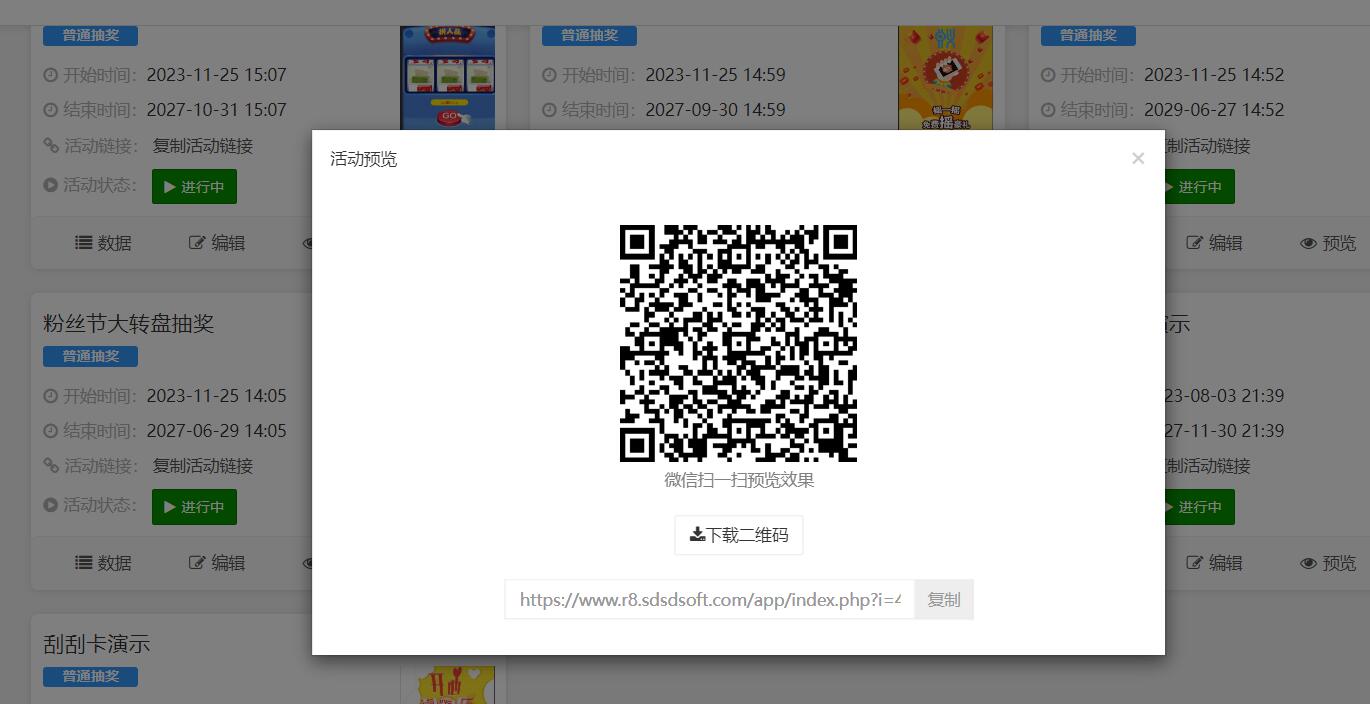Click the 活动预览 dialog title
This screenshot has width=1370, height=704.
(x=364, y=159)
